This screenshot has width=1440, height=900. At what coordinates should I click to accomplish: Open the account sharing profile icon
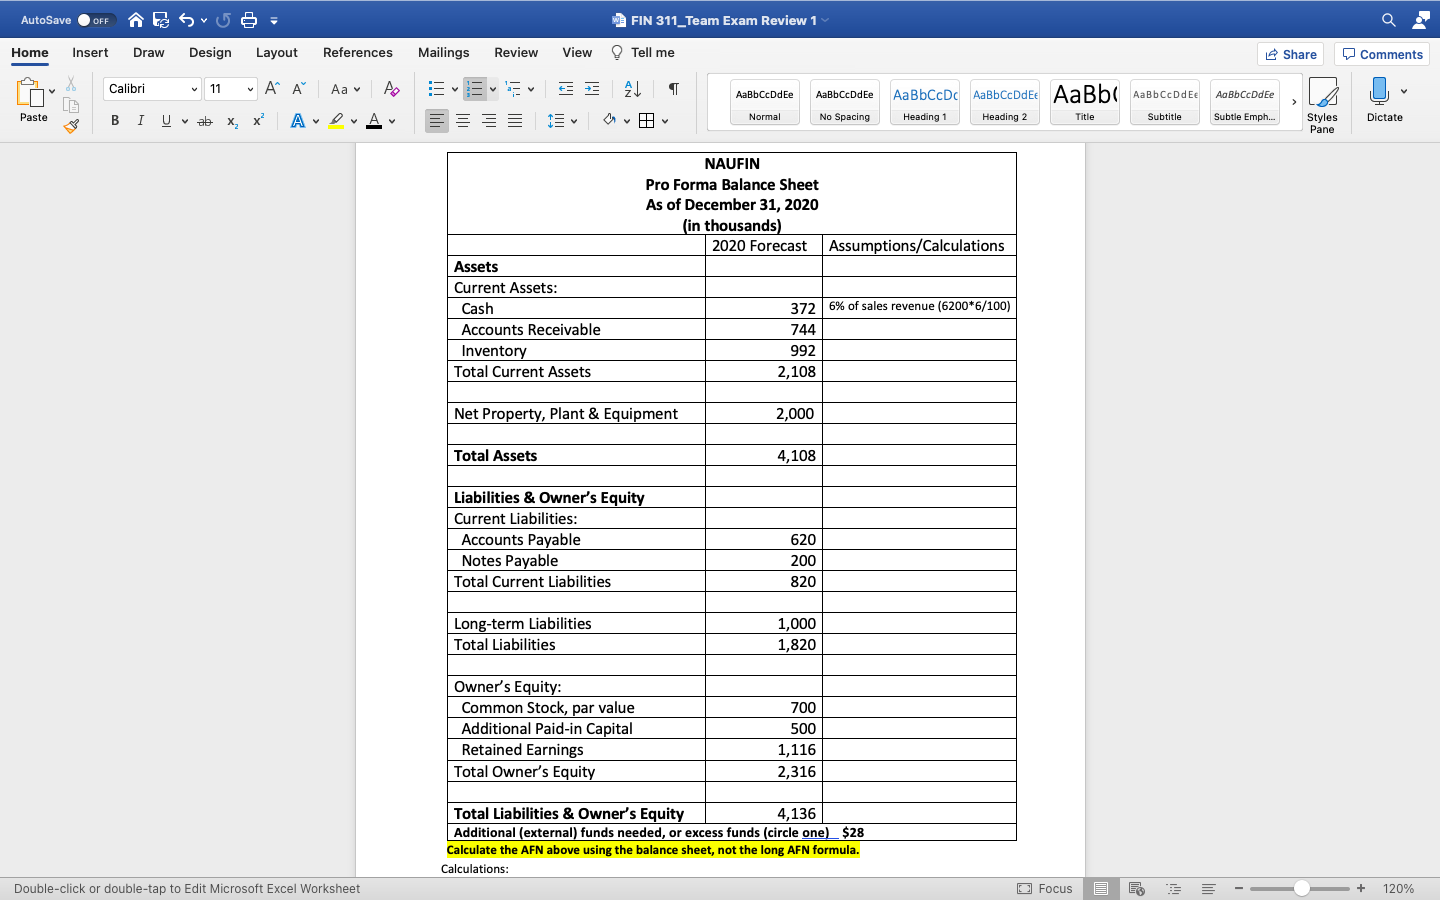pos(1421,20)
